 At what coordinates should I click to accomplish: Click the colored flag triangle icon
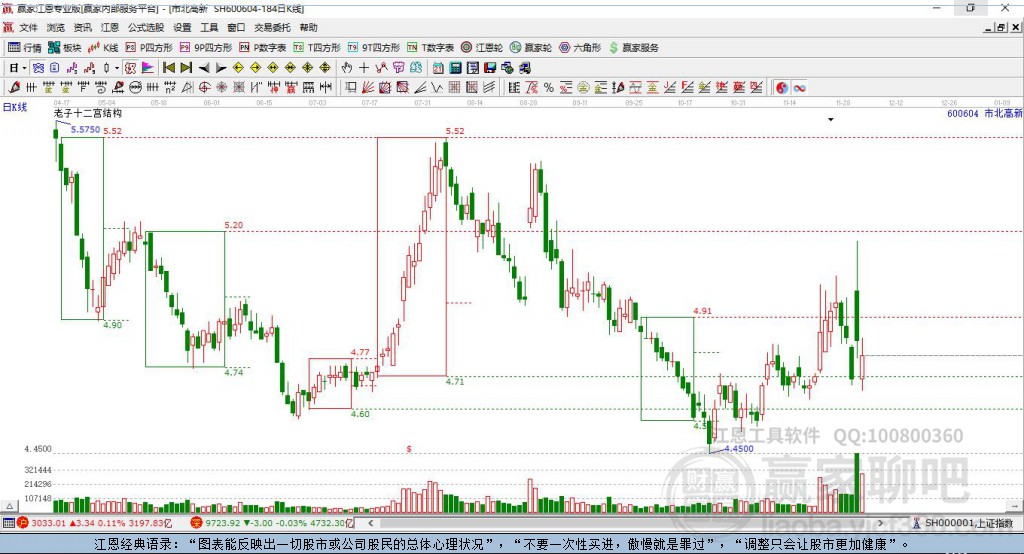click(148, 67)
